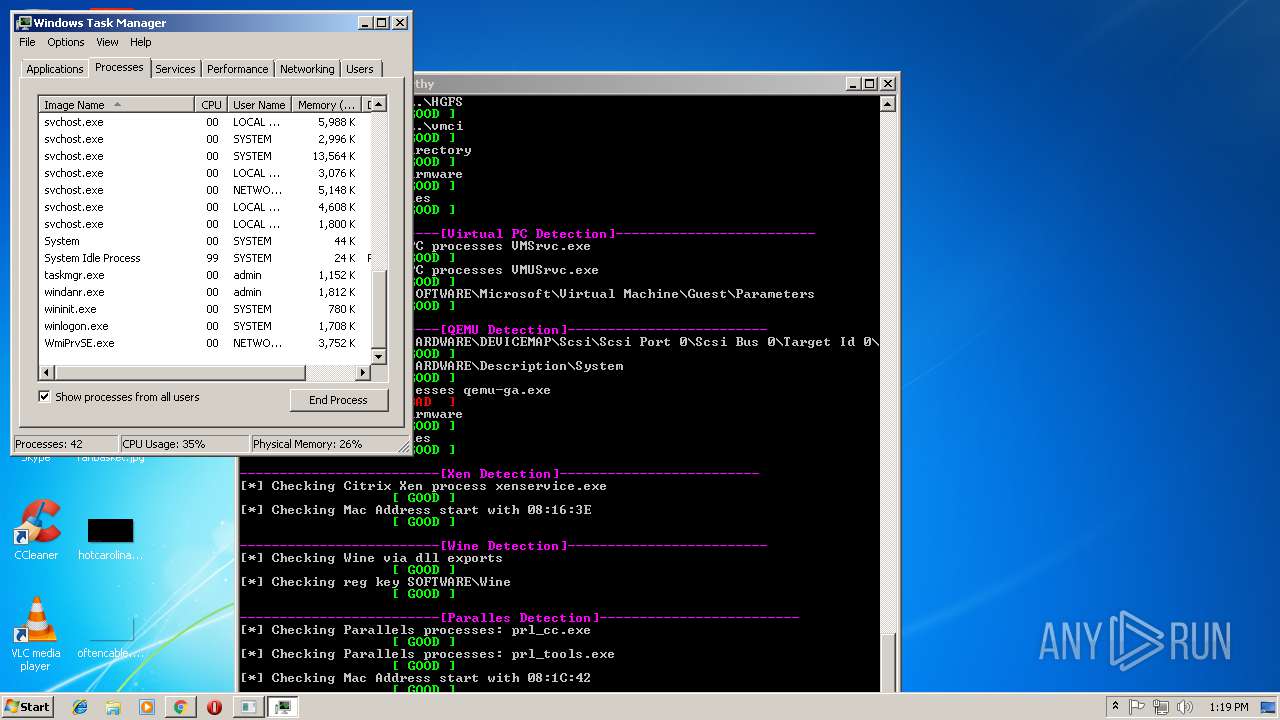Image resolution: width=1280 pixels, height=720 pixels.
Task: Switch to the Applications tab
Action: click(55, 69)
